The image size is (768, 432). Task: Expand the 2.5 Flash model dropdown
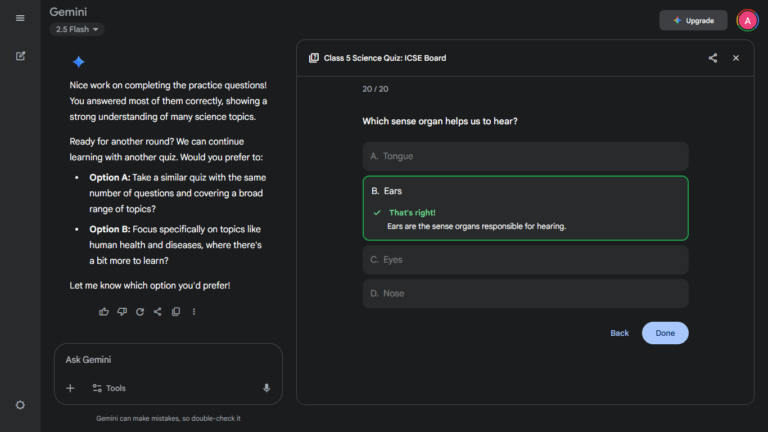pos(77,30)
